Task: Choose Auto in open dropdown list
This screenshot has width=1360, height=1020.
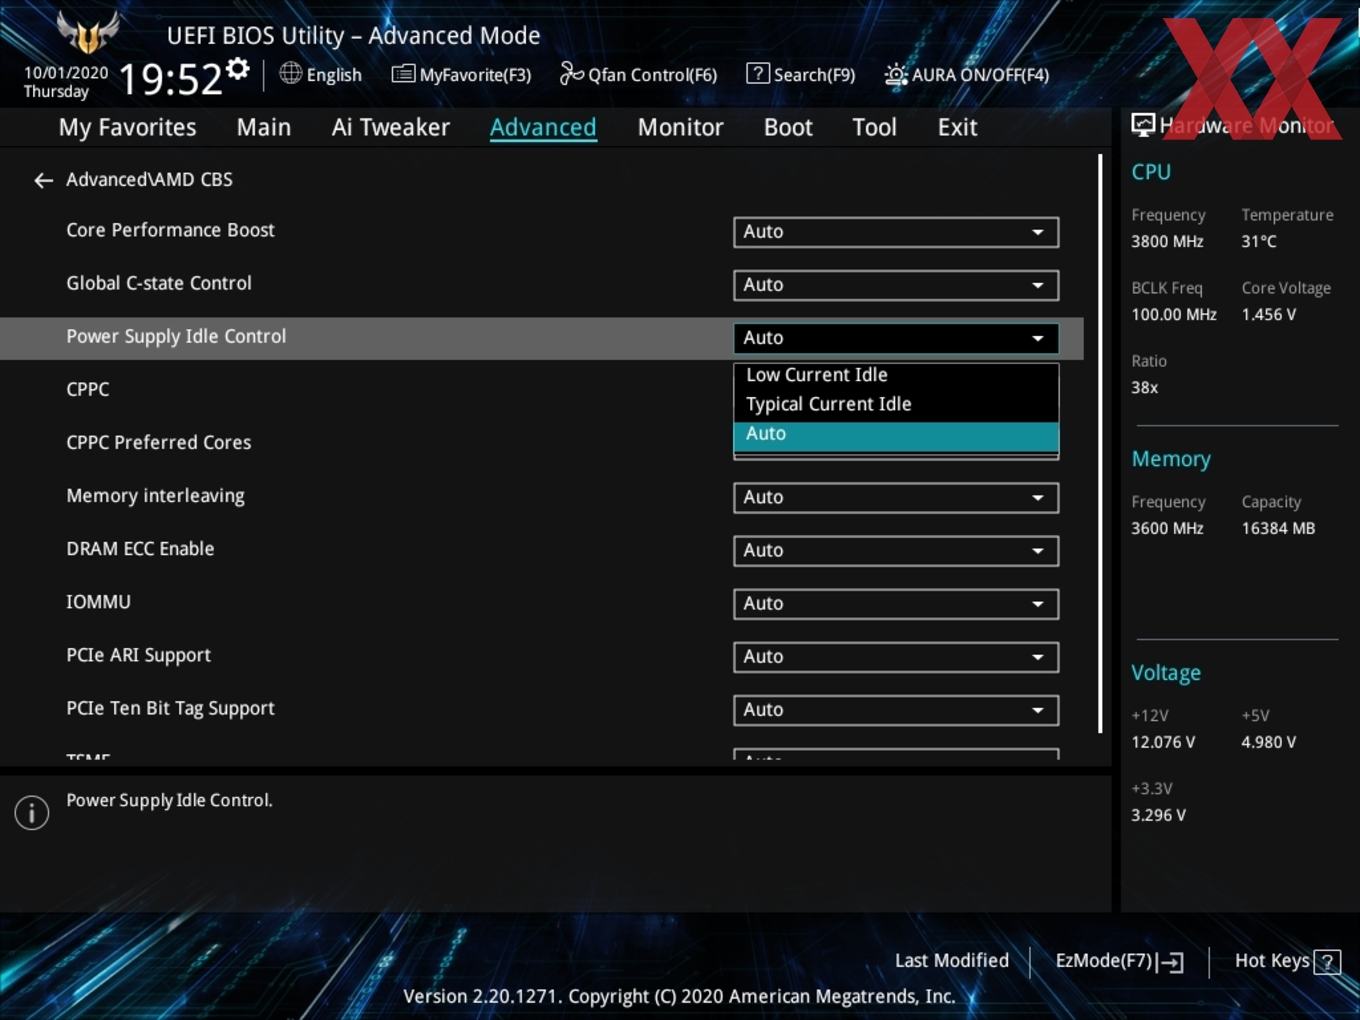Action: (x=896, y=434)
